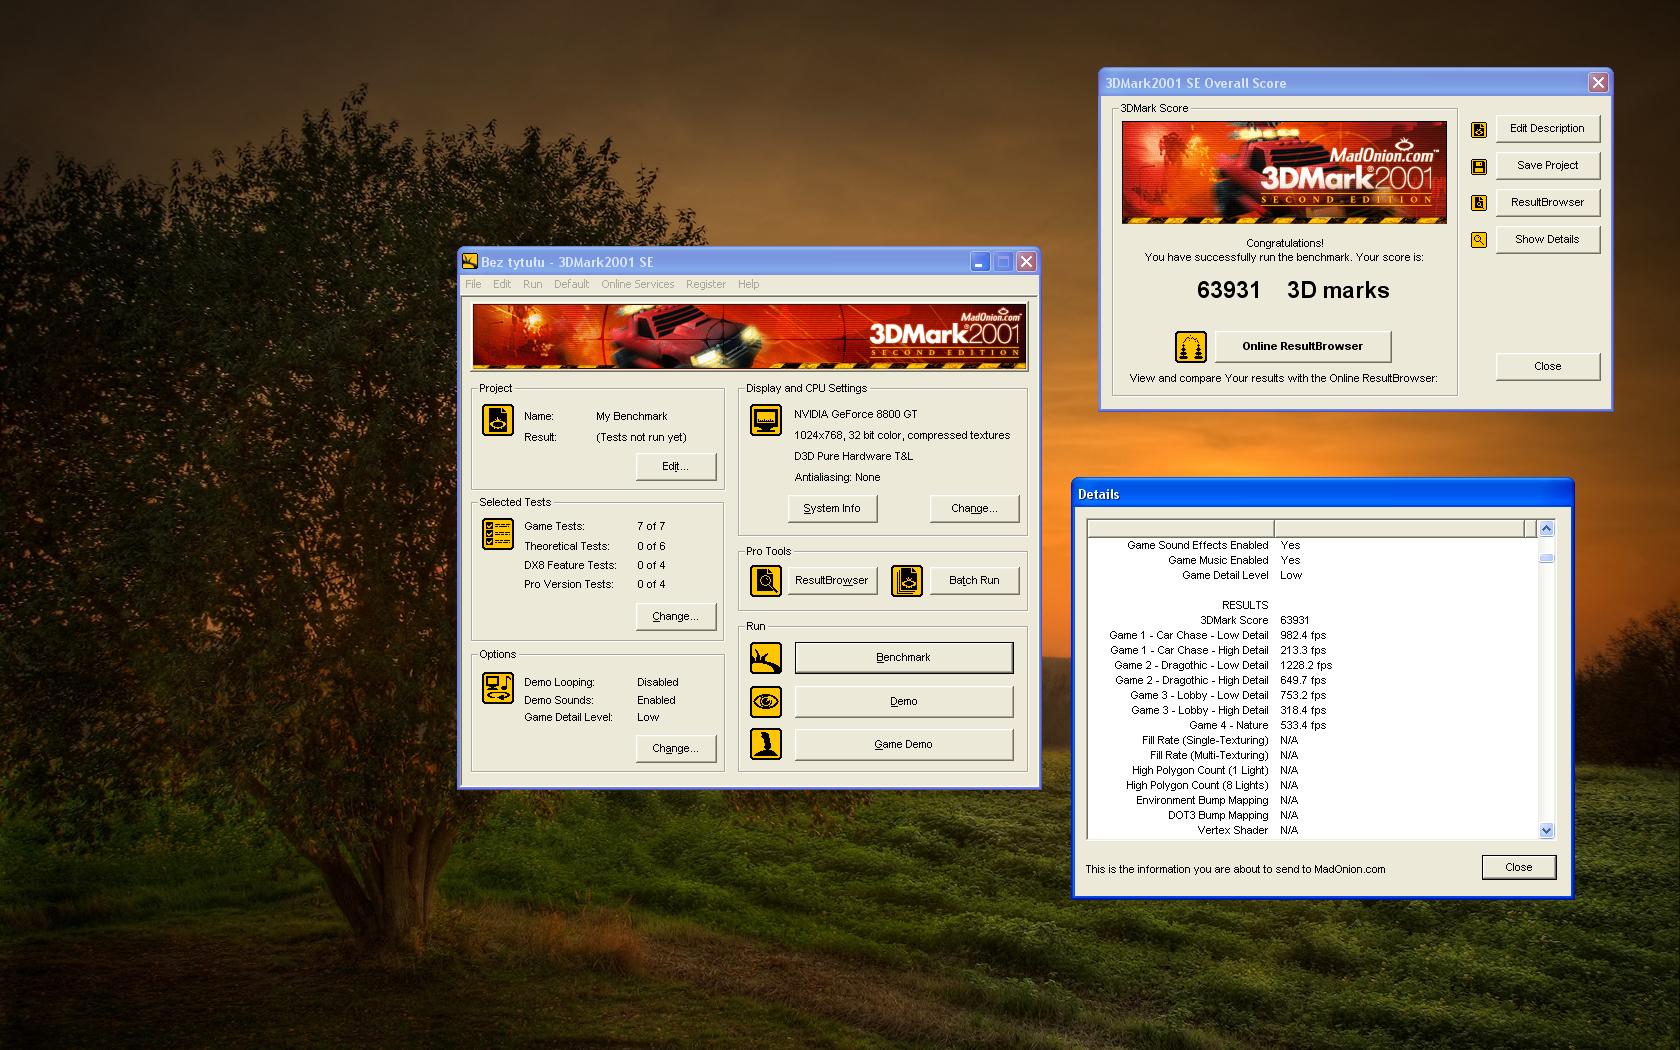Close Overall Score window with X

tap(1598, 83)
